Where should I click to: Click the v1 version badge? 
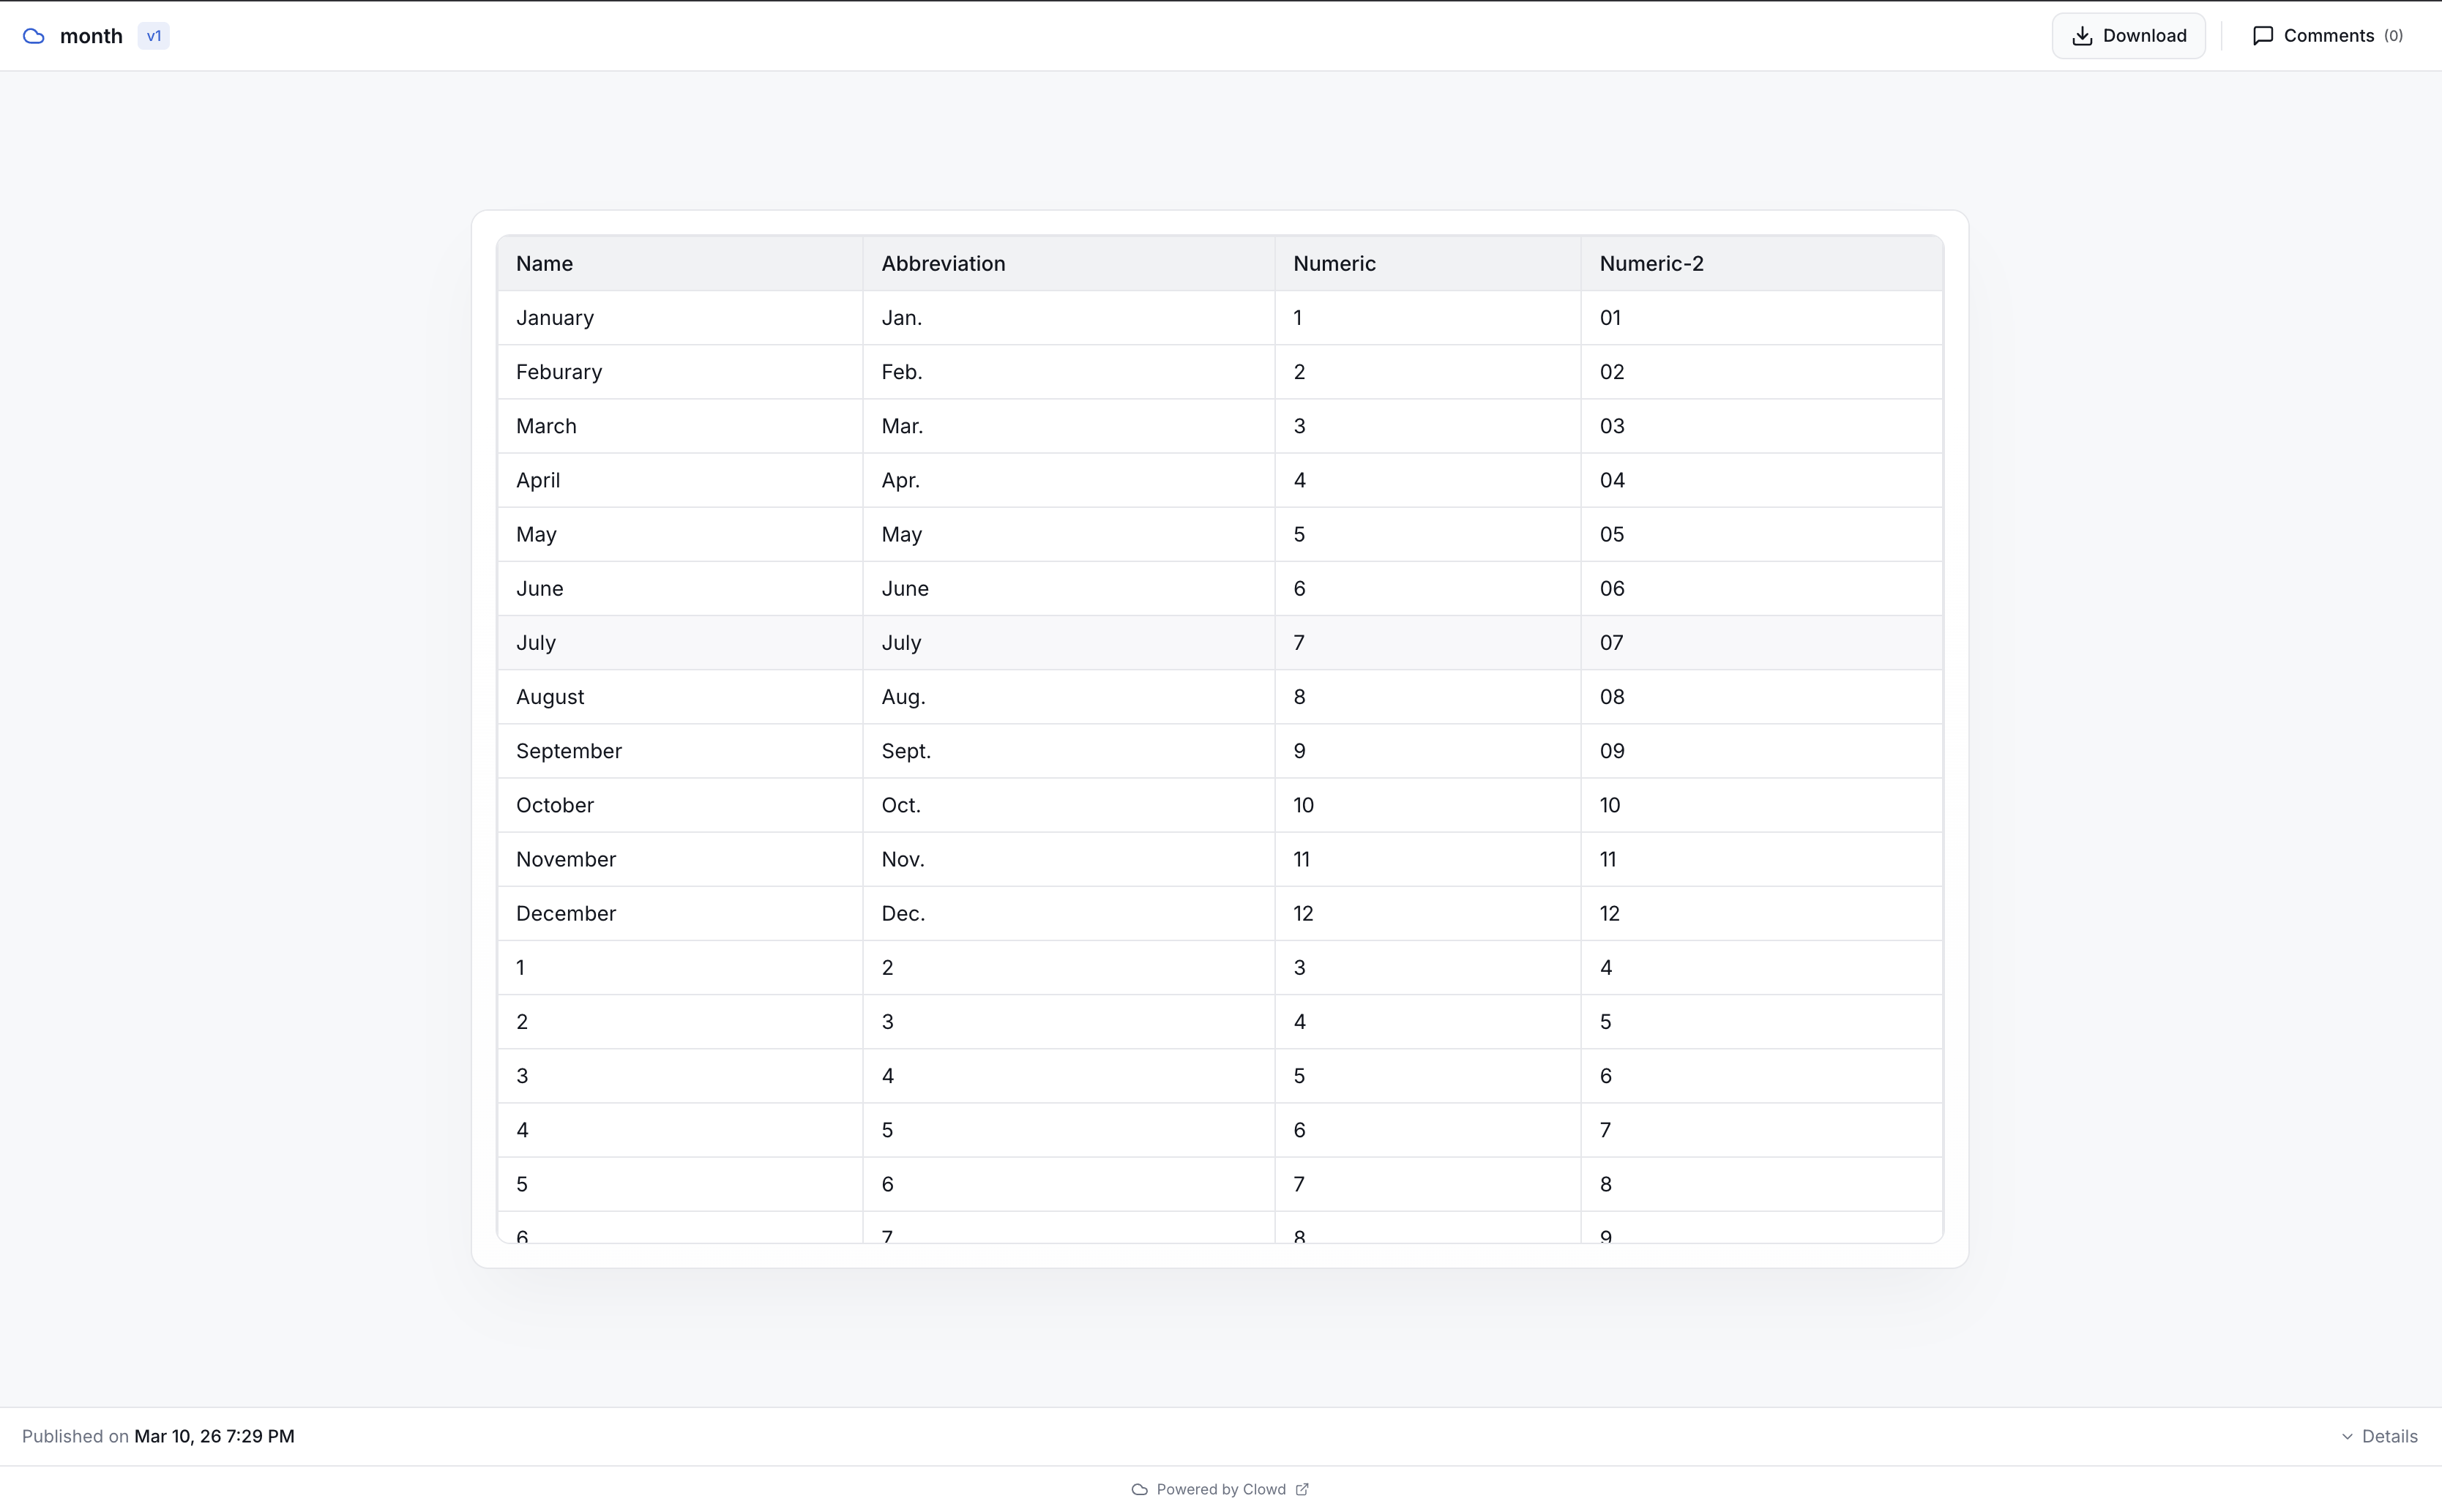click(x=154, y=36)
